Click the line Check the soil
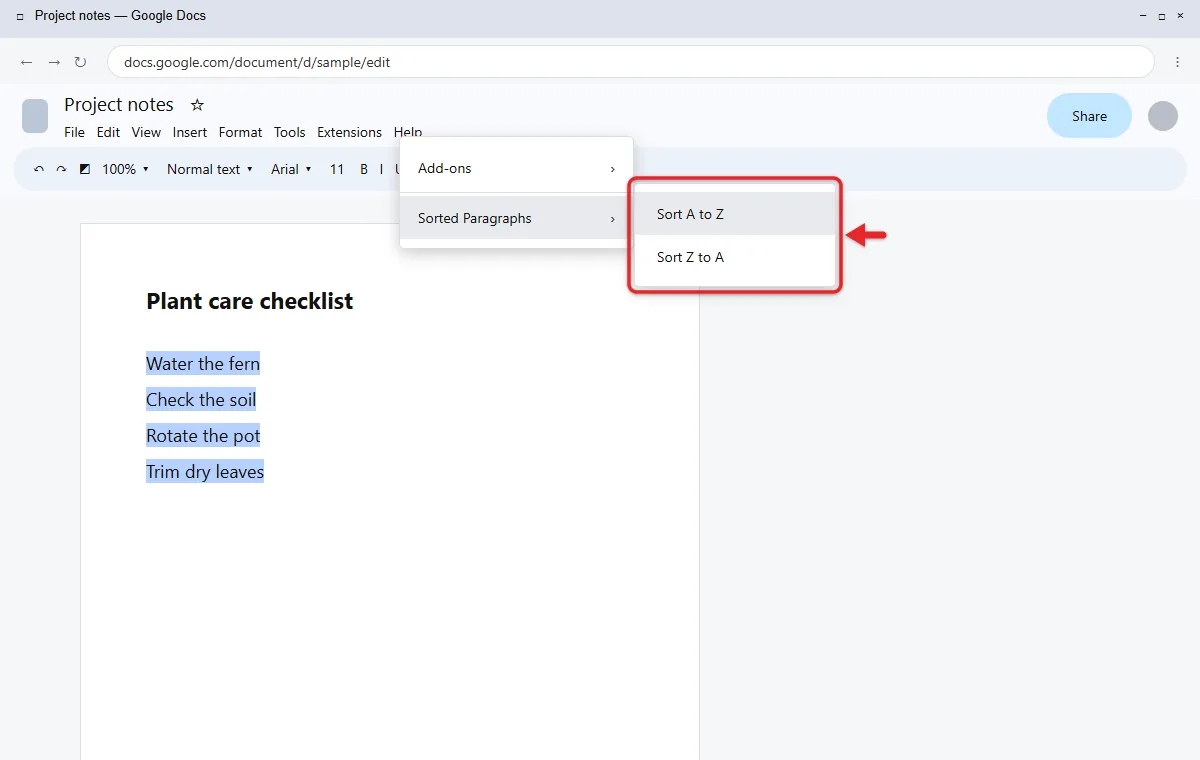This screenshot has height=760, width=1200. (x=201, y=400)
